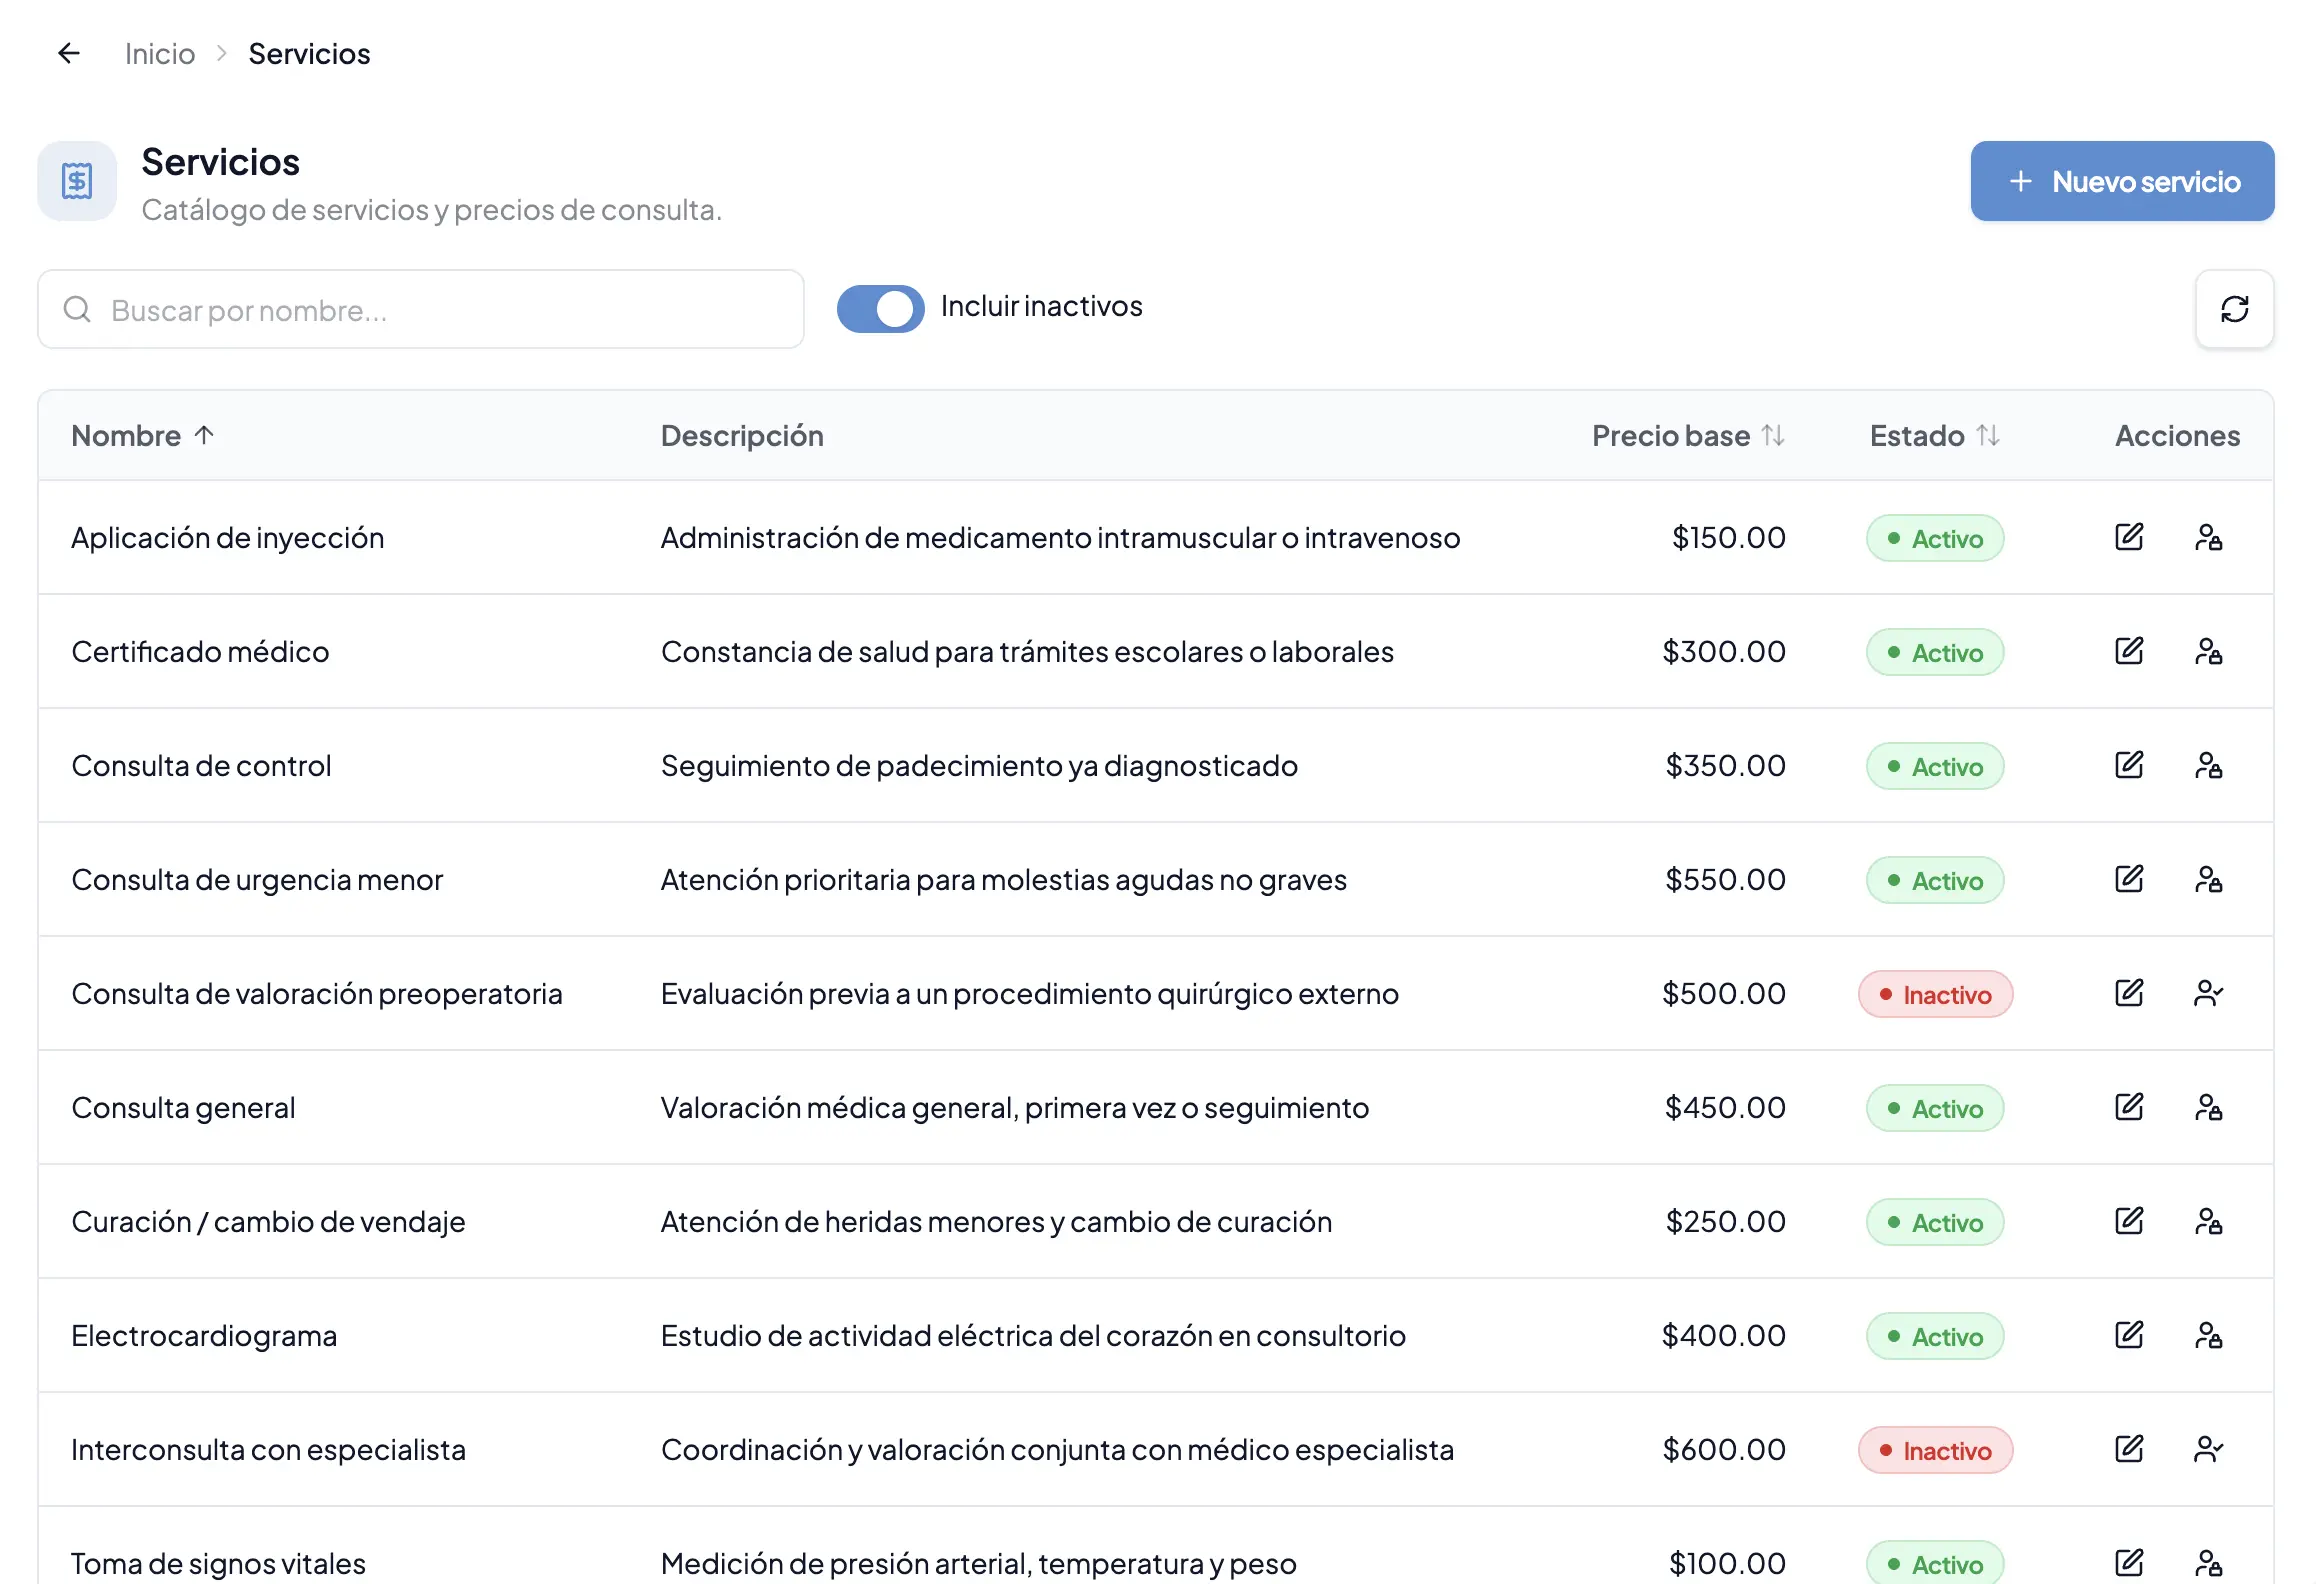
Task: Select the Certificado médico name cell
Action: [x=200, y=652]
